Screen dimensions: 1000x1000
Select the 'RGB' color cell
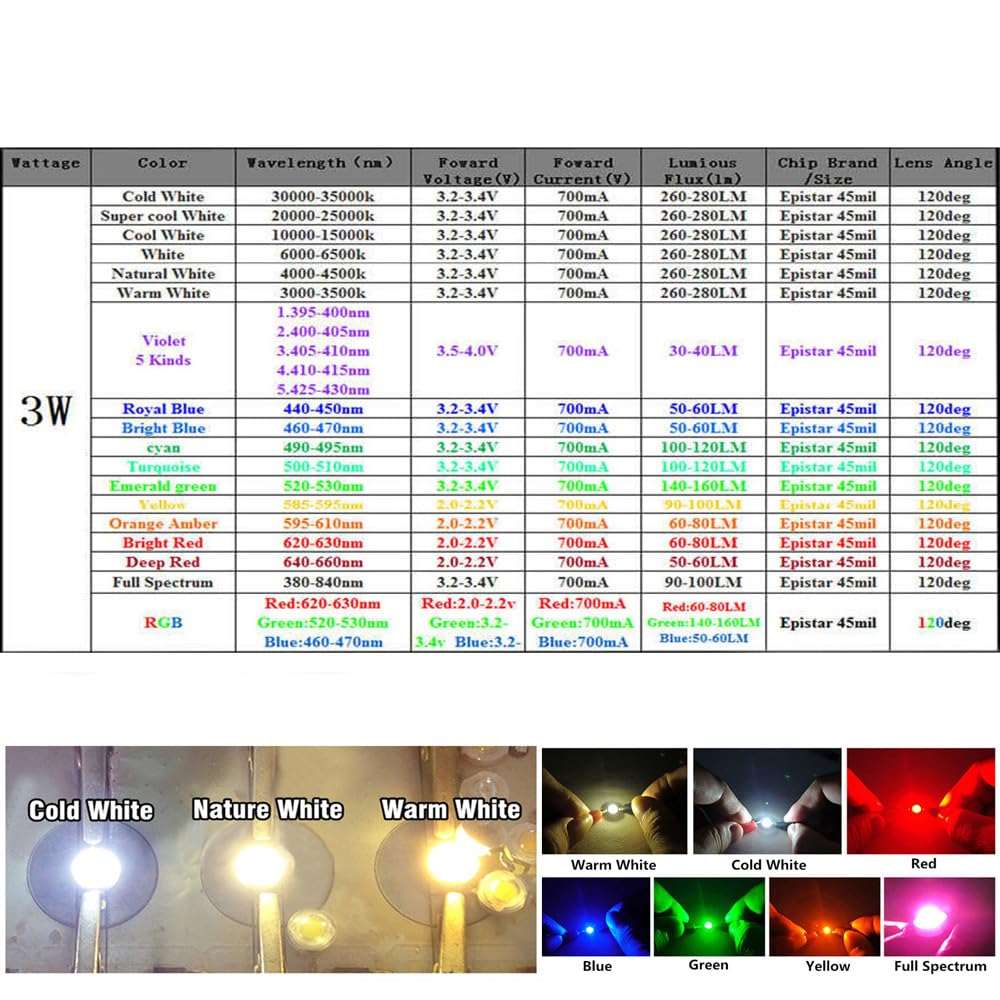pyautogui.click(x=163, y=622)
